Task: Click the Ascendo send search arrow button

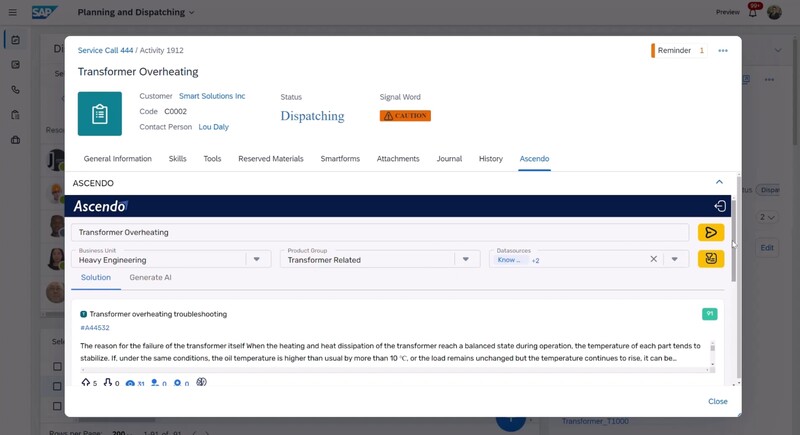Action: tap(711, 232)
